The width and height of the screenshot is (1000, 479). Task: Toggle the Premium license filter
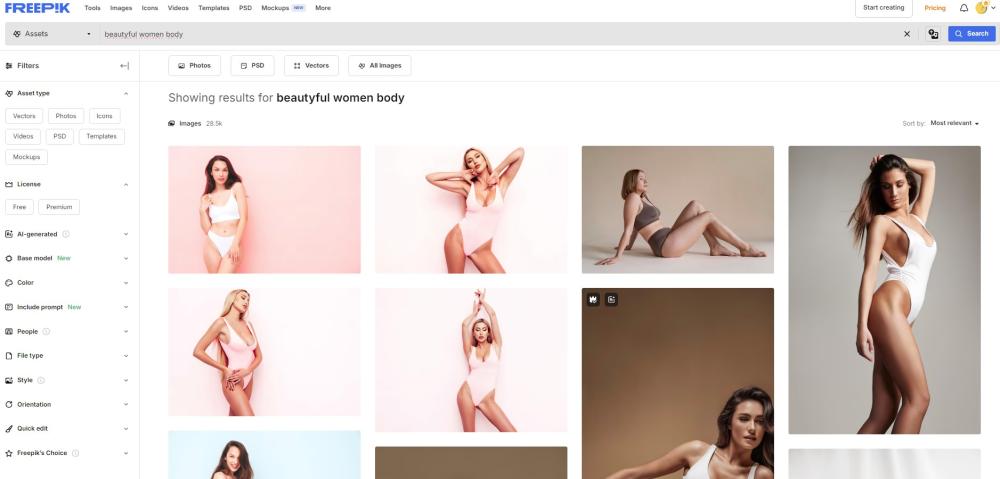coord(58,207)
